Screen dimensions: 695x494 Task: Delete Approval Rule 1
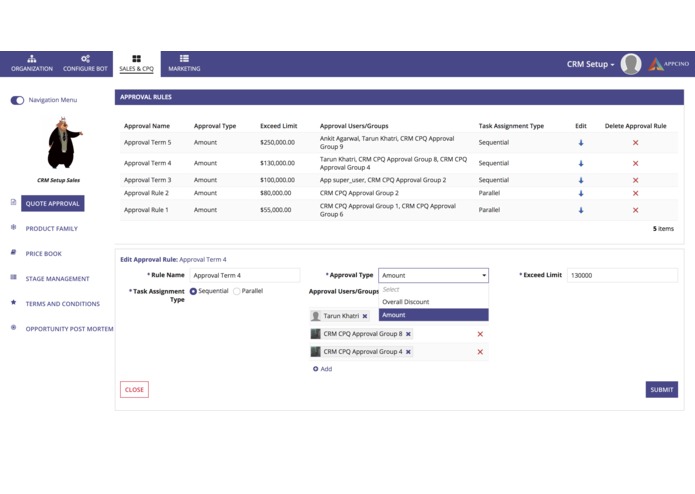click(x=635, y=210)
